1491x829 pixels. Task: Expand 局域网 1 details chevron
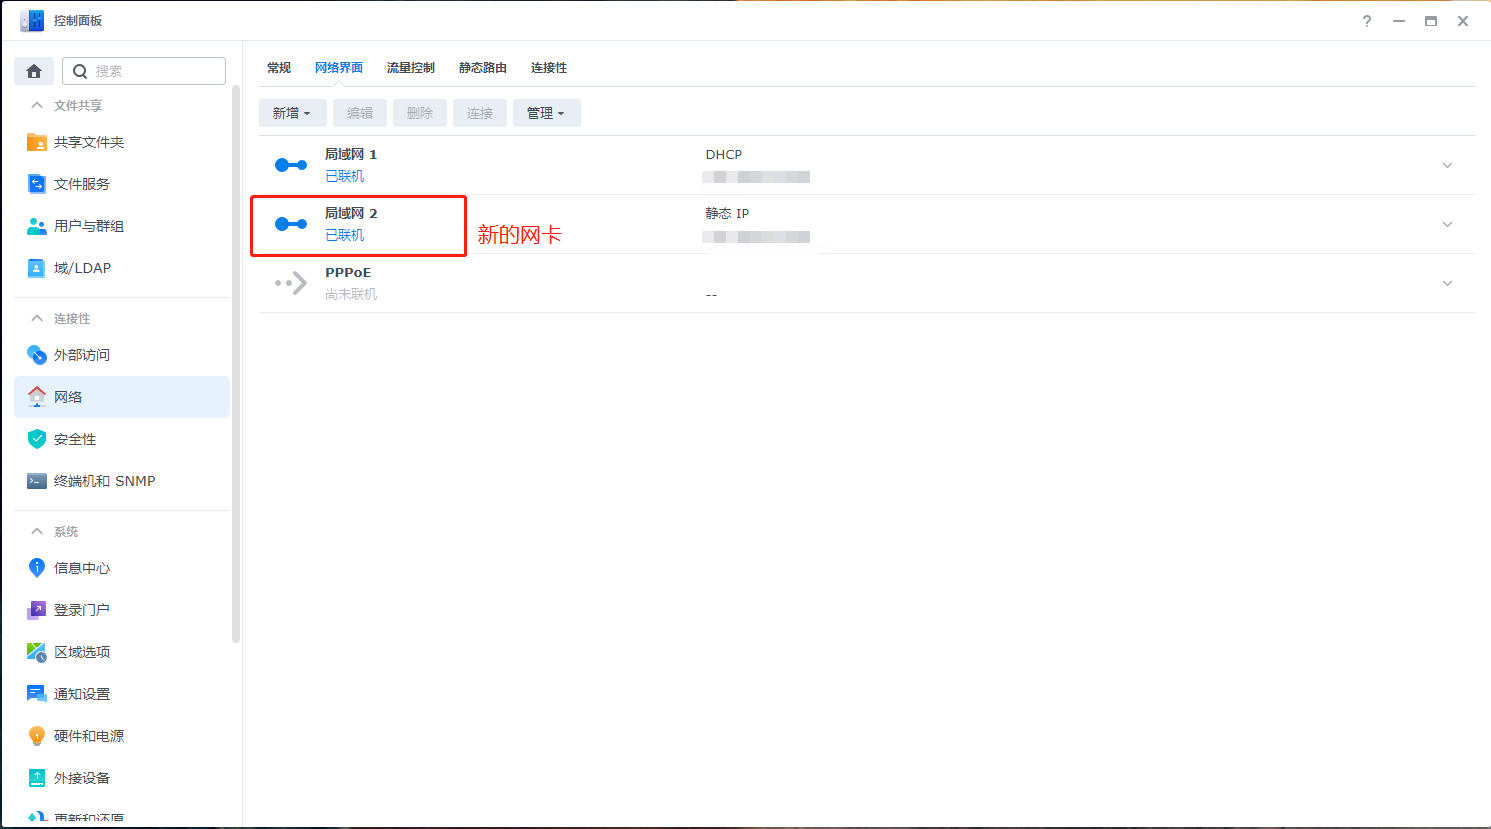tap(1447, 165)
